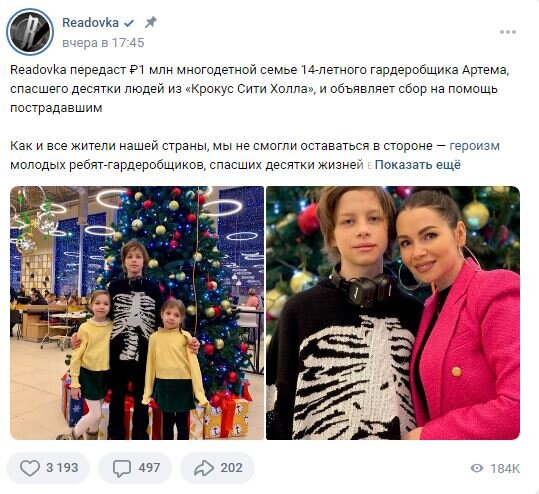Click the героизм hyperlink text

point(474,146)
